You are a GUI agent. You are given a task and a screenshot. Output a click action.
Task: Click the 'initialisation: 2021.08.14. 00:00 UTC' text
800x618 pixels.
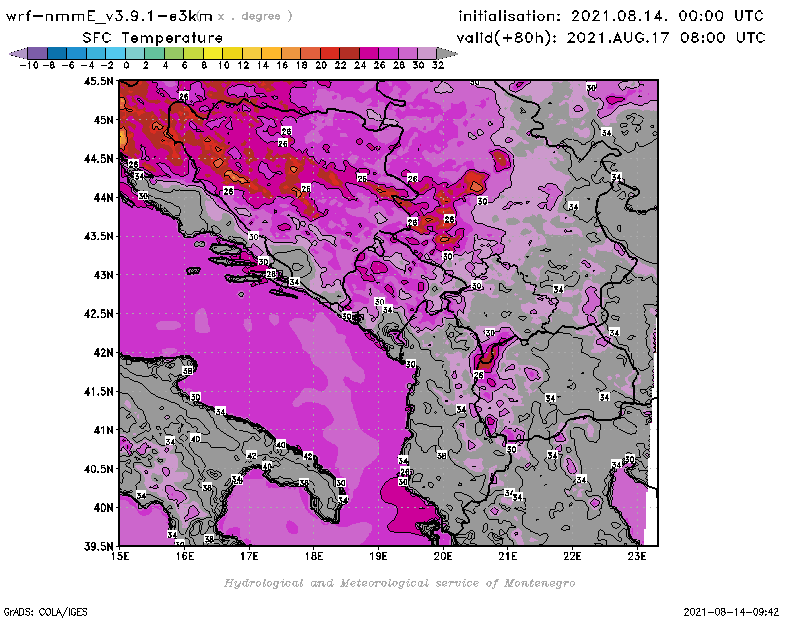pyautogui.click(x=611, y=16)
